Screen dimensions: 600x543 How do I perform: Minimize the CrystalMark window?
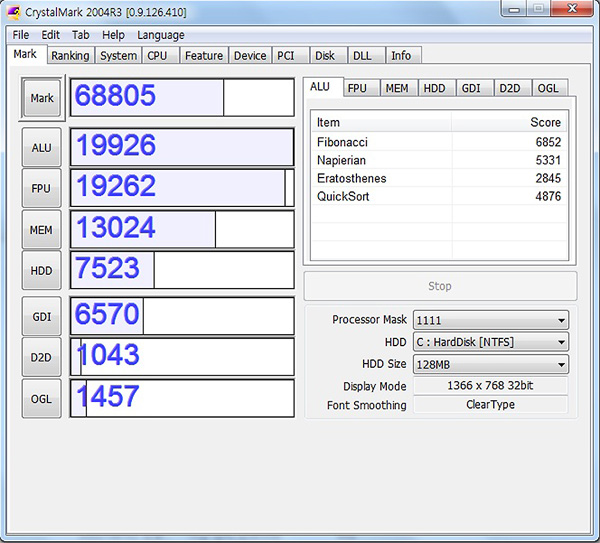point(514,9)
